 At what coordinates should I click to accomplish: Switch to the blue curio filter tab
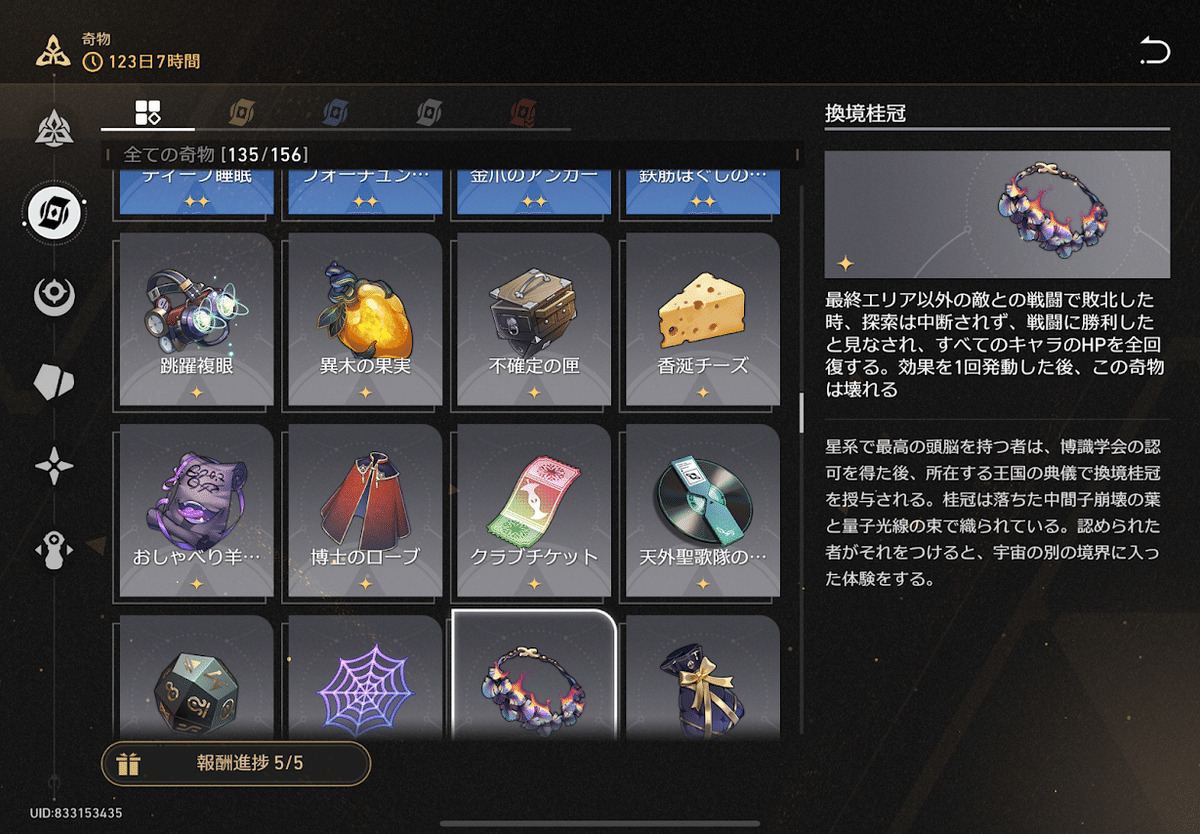335,111
